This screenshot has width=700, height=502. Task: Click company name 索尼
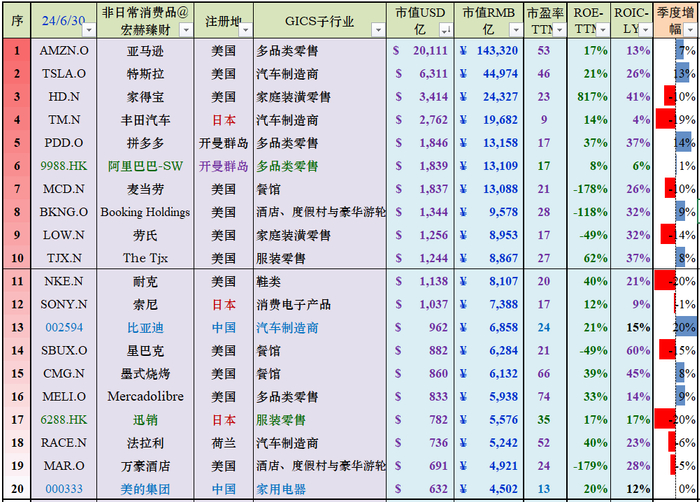146,304
